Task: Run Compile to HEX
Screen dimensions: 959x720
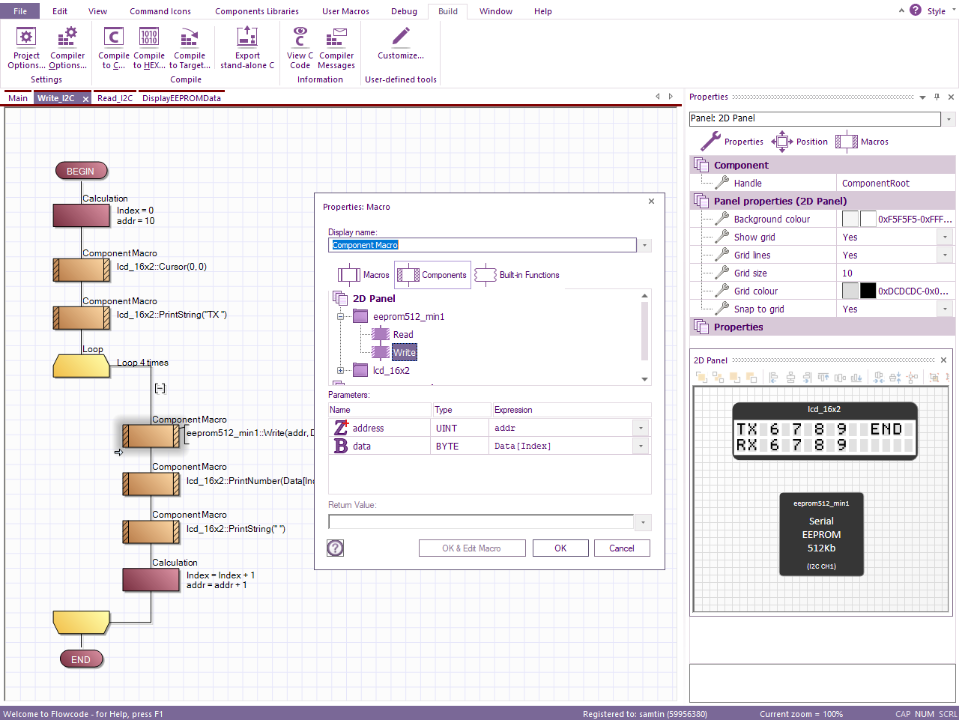Action: click(149, 48)
